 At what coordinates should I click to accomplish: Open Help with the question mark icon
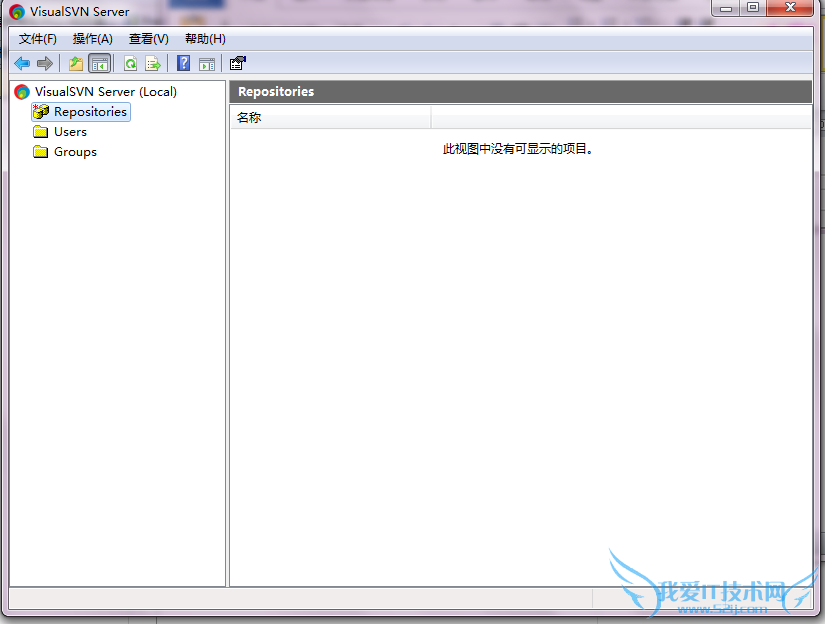(184, 64)
